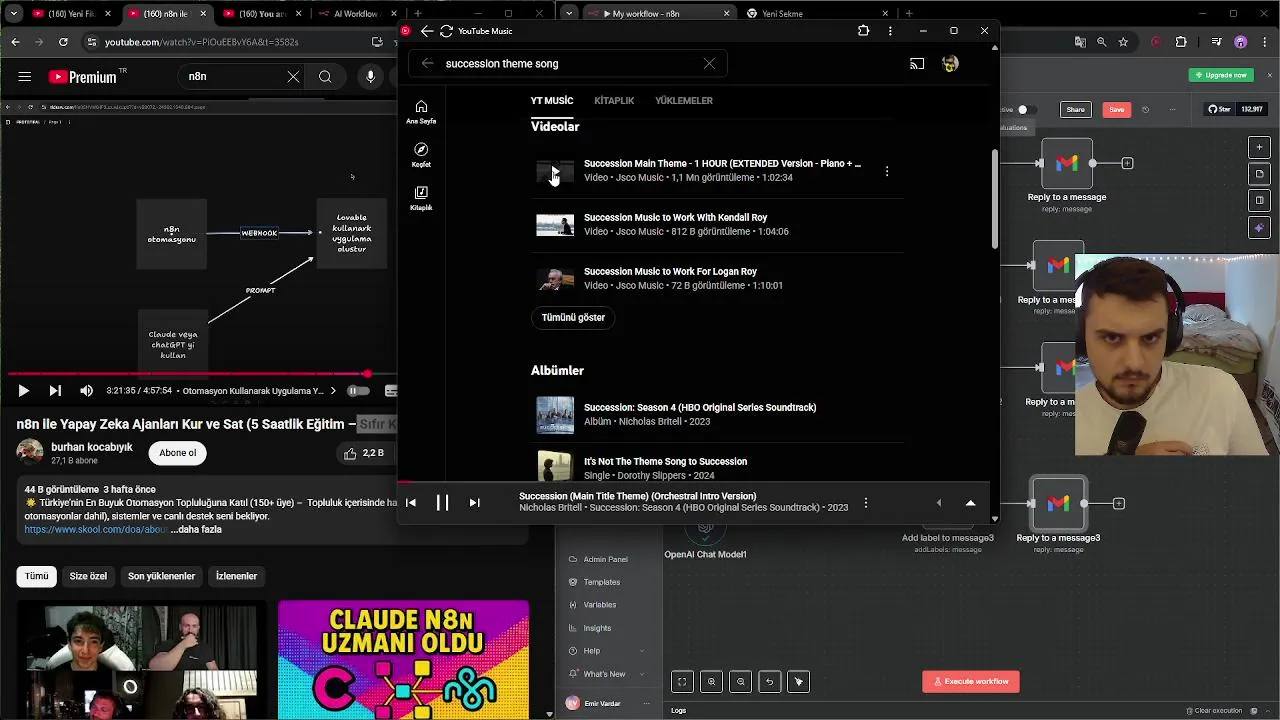The height and width of the screenshot is (720, 1280).
Task: Click the YouTube Music page scrollbar
Action: (x=994, y=200)
